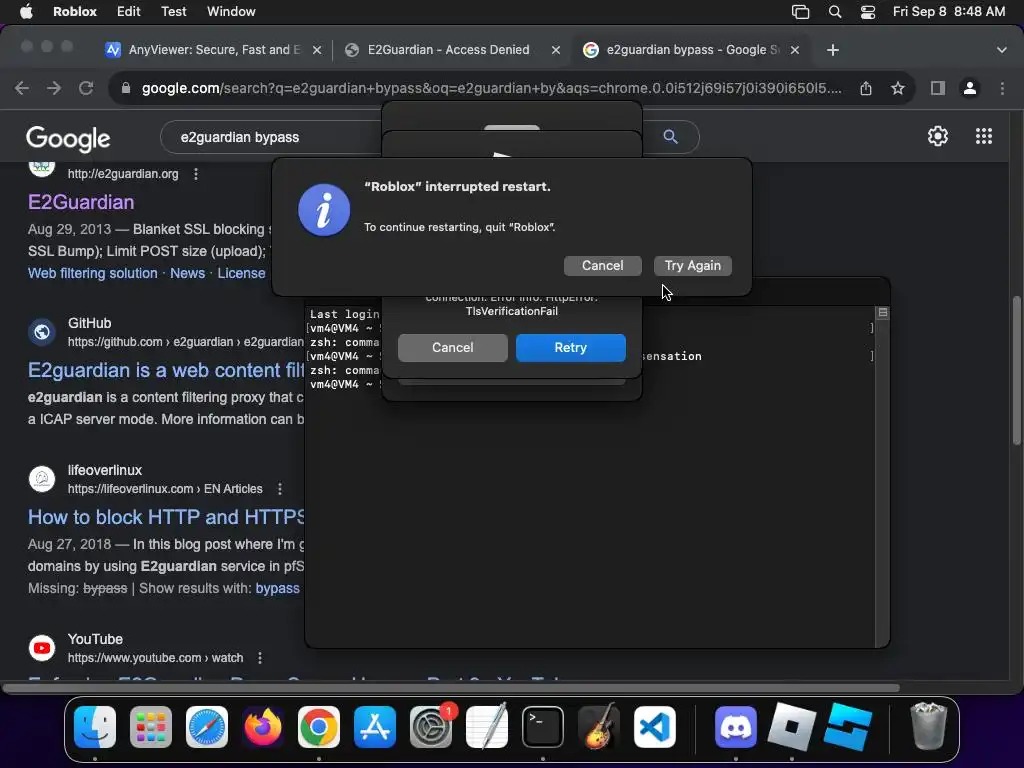The width and height of the screenshot is (1024, 768).
Task: Open the Edit menu
Action: pos(128,12)
